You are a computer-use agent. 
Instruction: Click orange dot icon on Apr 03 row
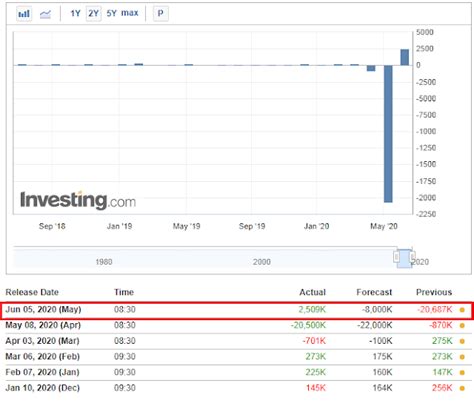tap(462, 341)
